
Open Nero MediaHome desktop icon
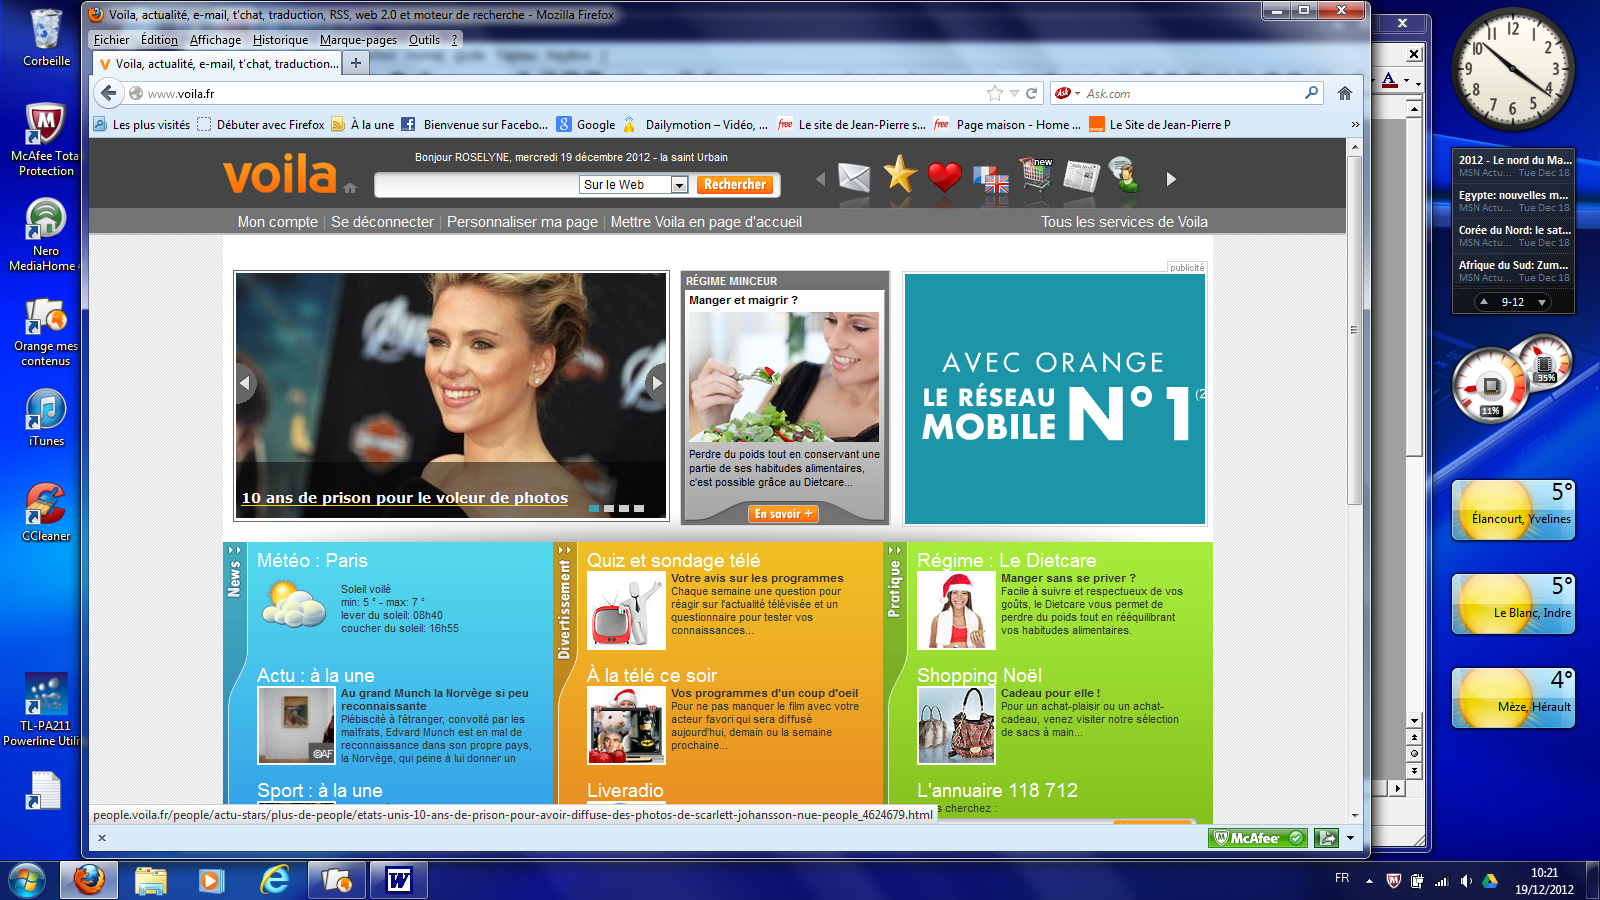[46, 234]
